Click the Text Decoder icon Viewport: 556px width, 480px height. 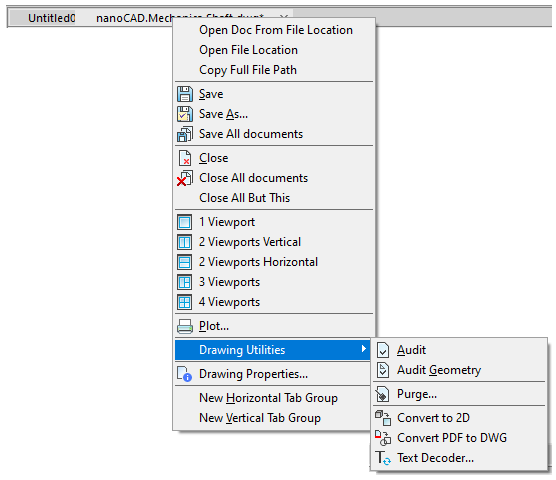pos(383,458)
